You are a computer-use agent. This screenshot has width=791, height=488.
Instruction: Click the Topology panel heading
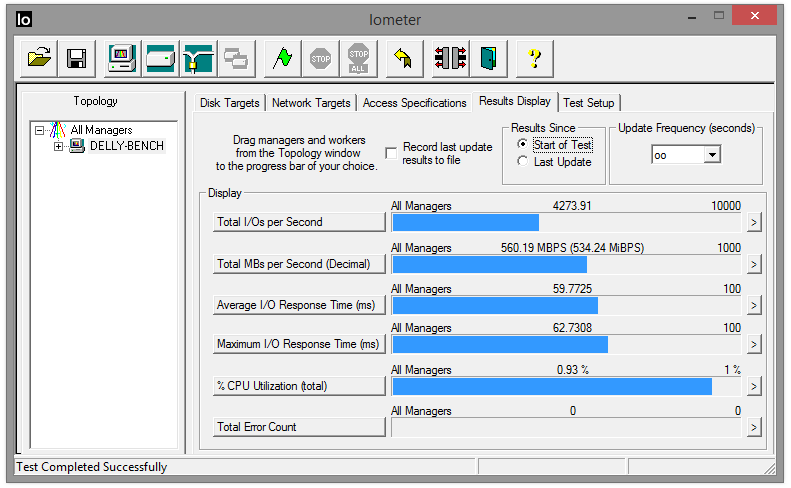pos(95,101)
